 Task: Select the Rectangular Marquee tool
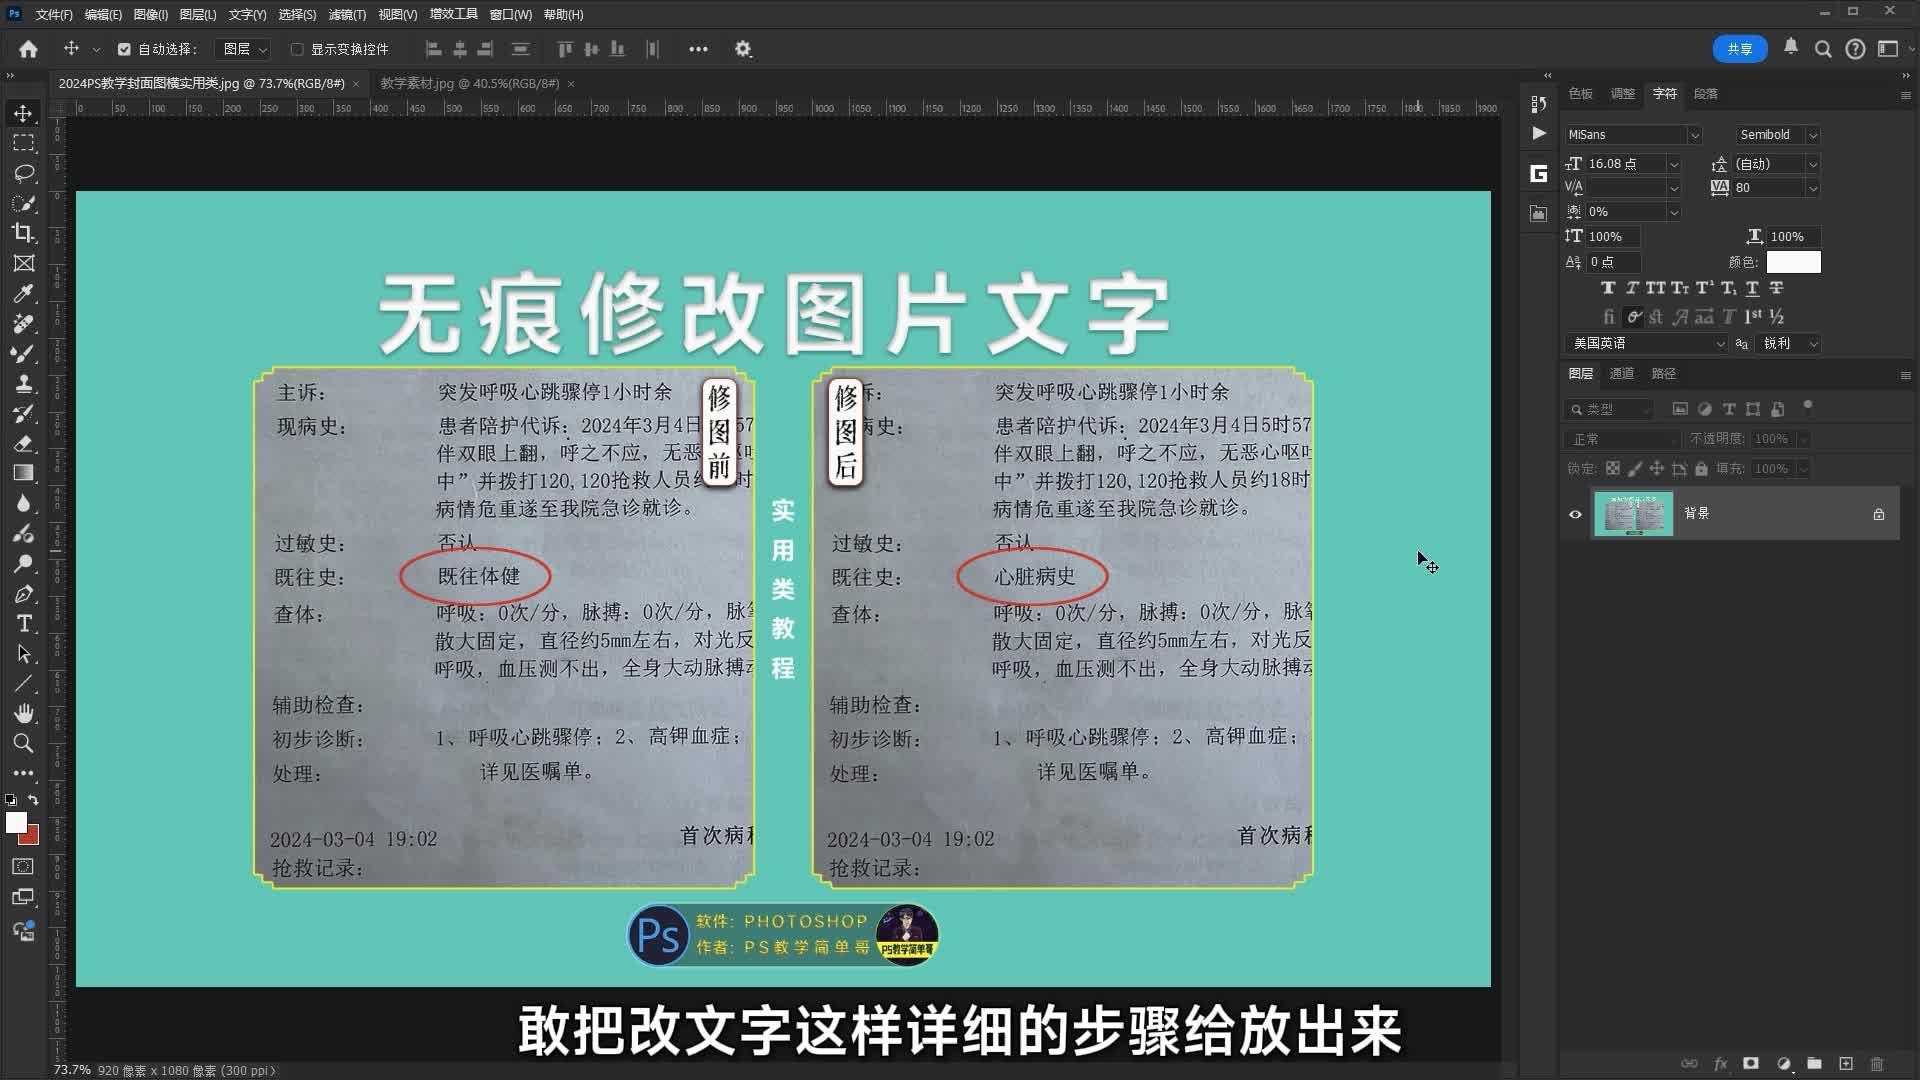pos(23,143)
